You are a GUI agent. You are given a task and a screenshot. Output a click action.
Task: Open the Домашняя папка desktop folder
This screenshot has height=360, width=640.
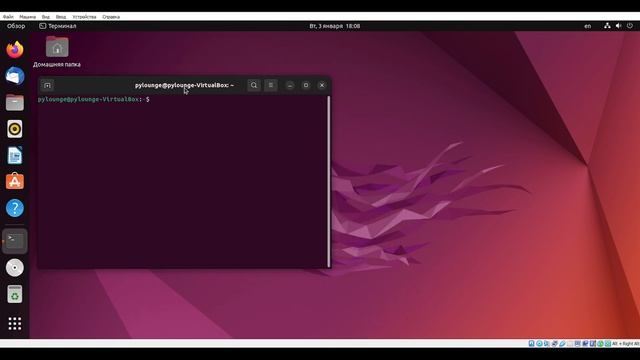pos(57,52)
